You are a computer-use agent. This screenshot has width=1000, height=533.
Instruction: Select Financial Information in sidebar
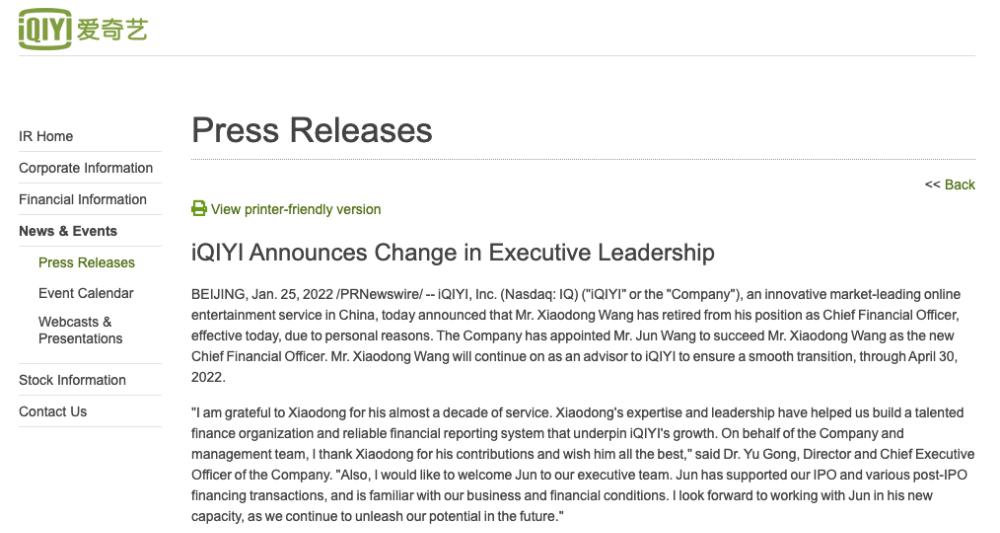(83, 200)
